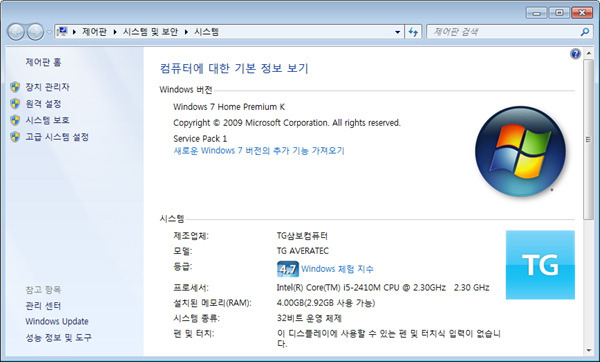600x362 pixels.
Task: Click the Forward navigation arrow button
Action: point(35,32)
